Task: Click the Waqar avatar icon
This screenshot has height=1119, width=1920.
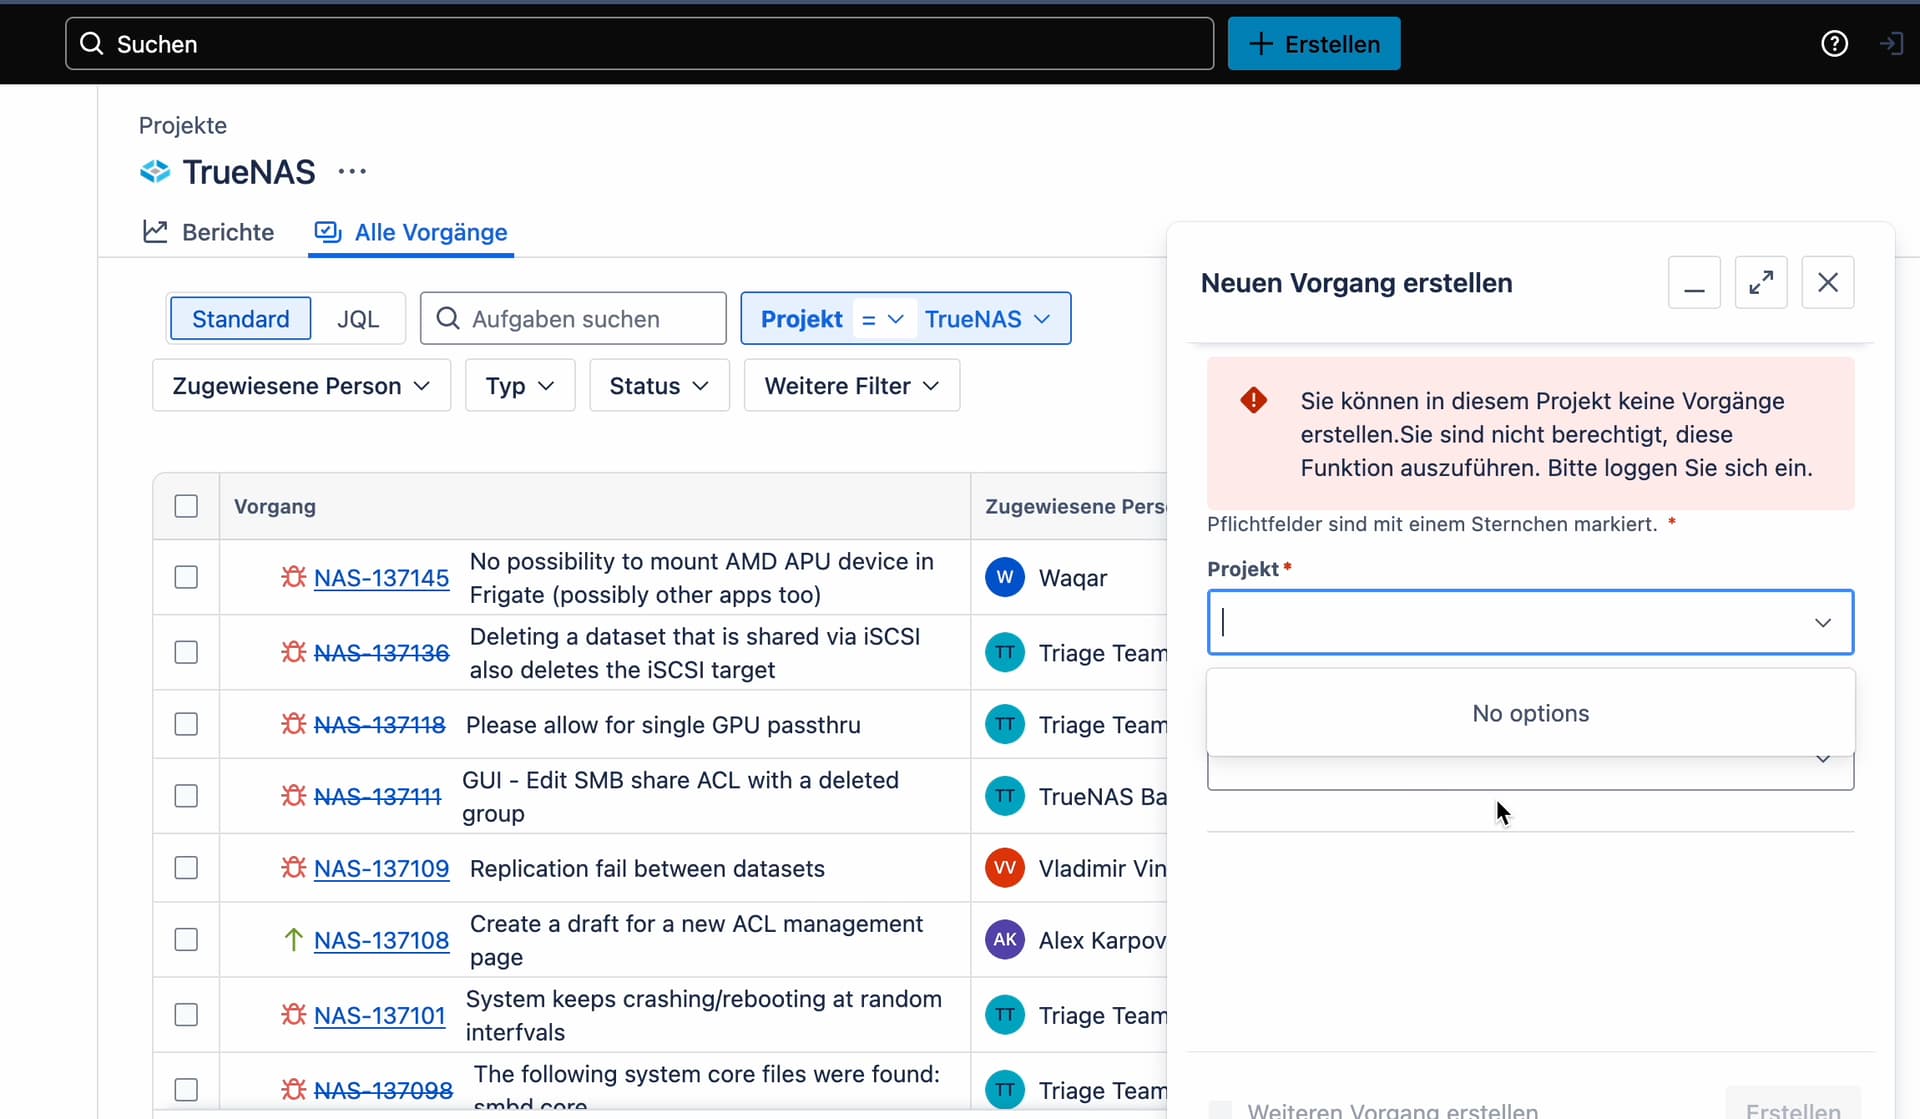Action: point(1004,577)
